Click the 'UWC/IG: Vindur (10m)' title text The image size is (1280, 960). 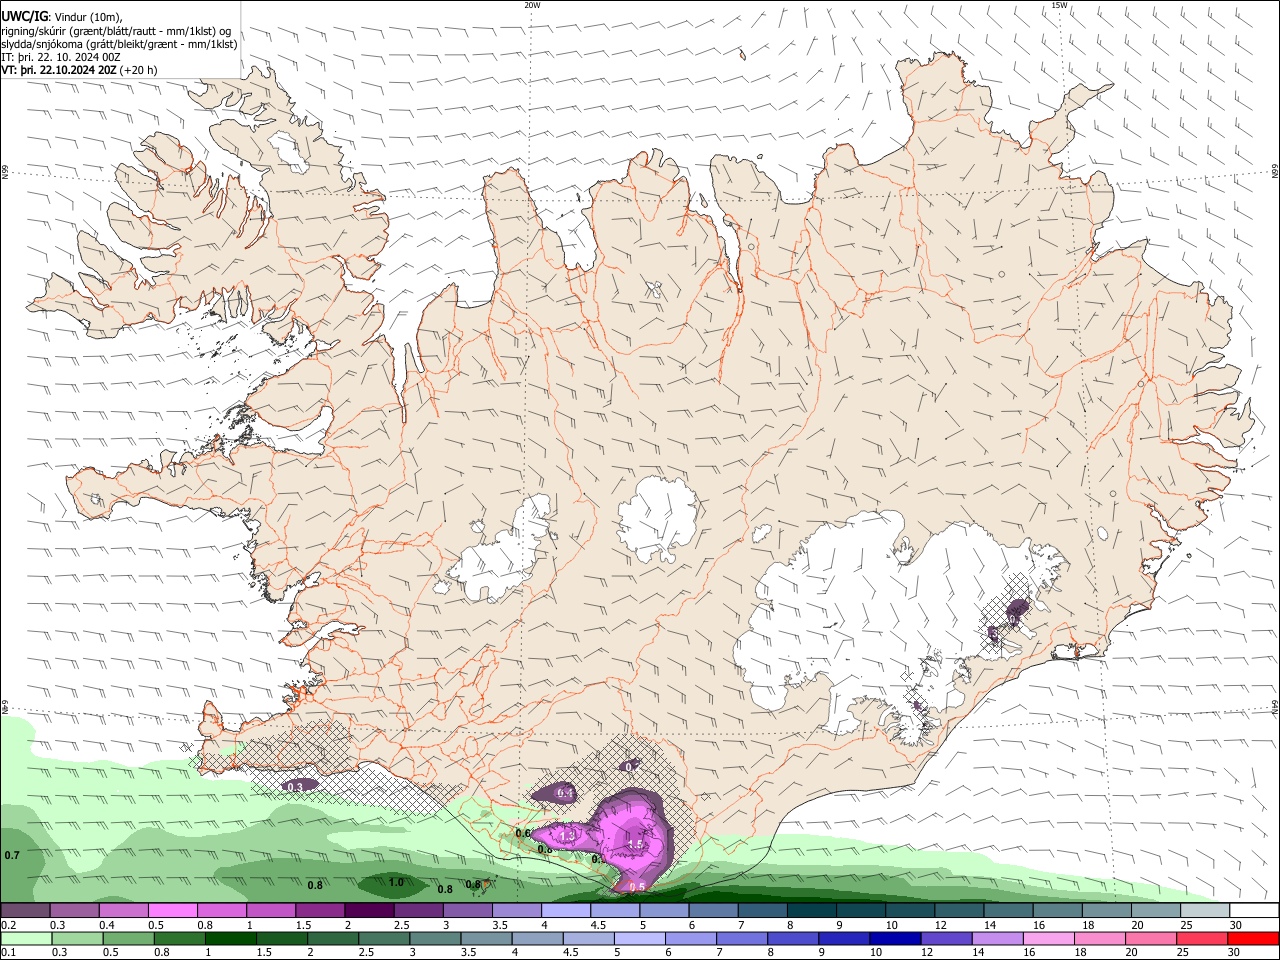pos(62,17)
